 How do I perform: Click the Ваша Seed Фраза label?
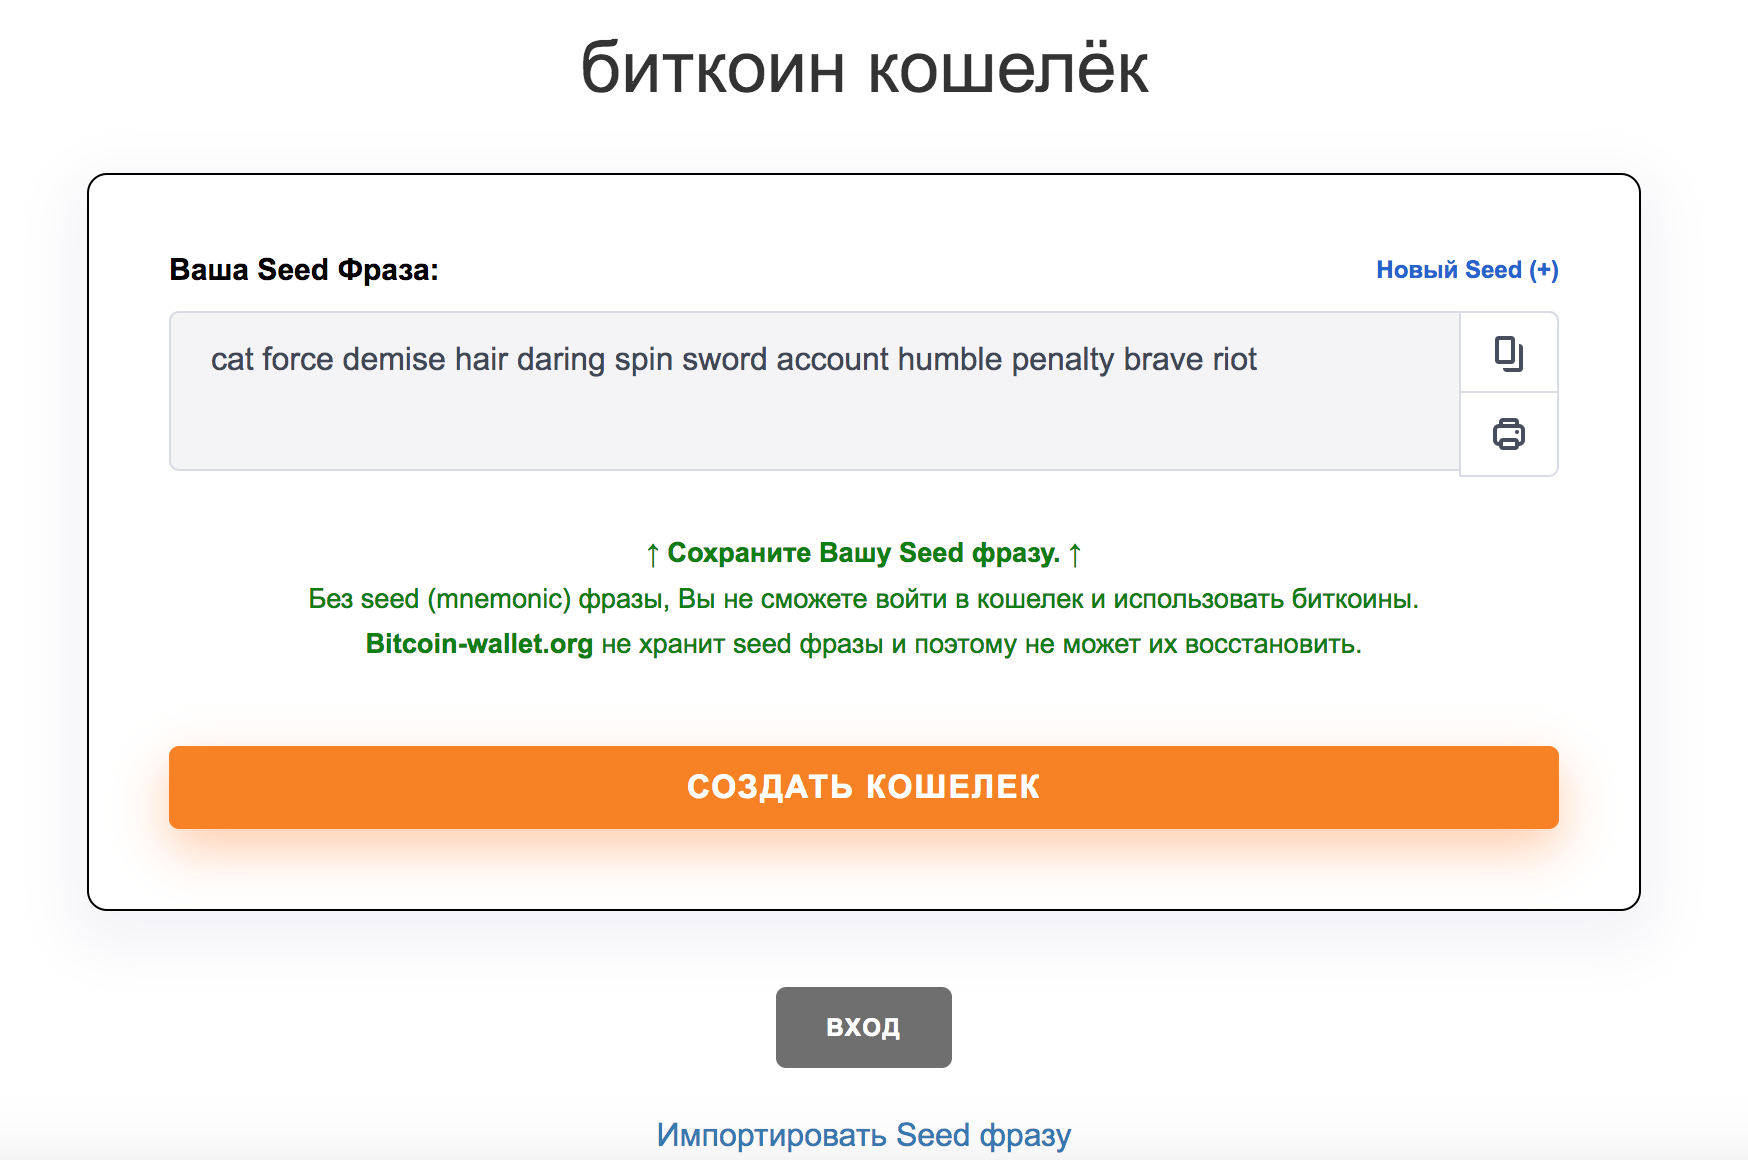304,270
